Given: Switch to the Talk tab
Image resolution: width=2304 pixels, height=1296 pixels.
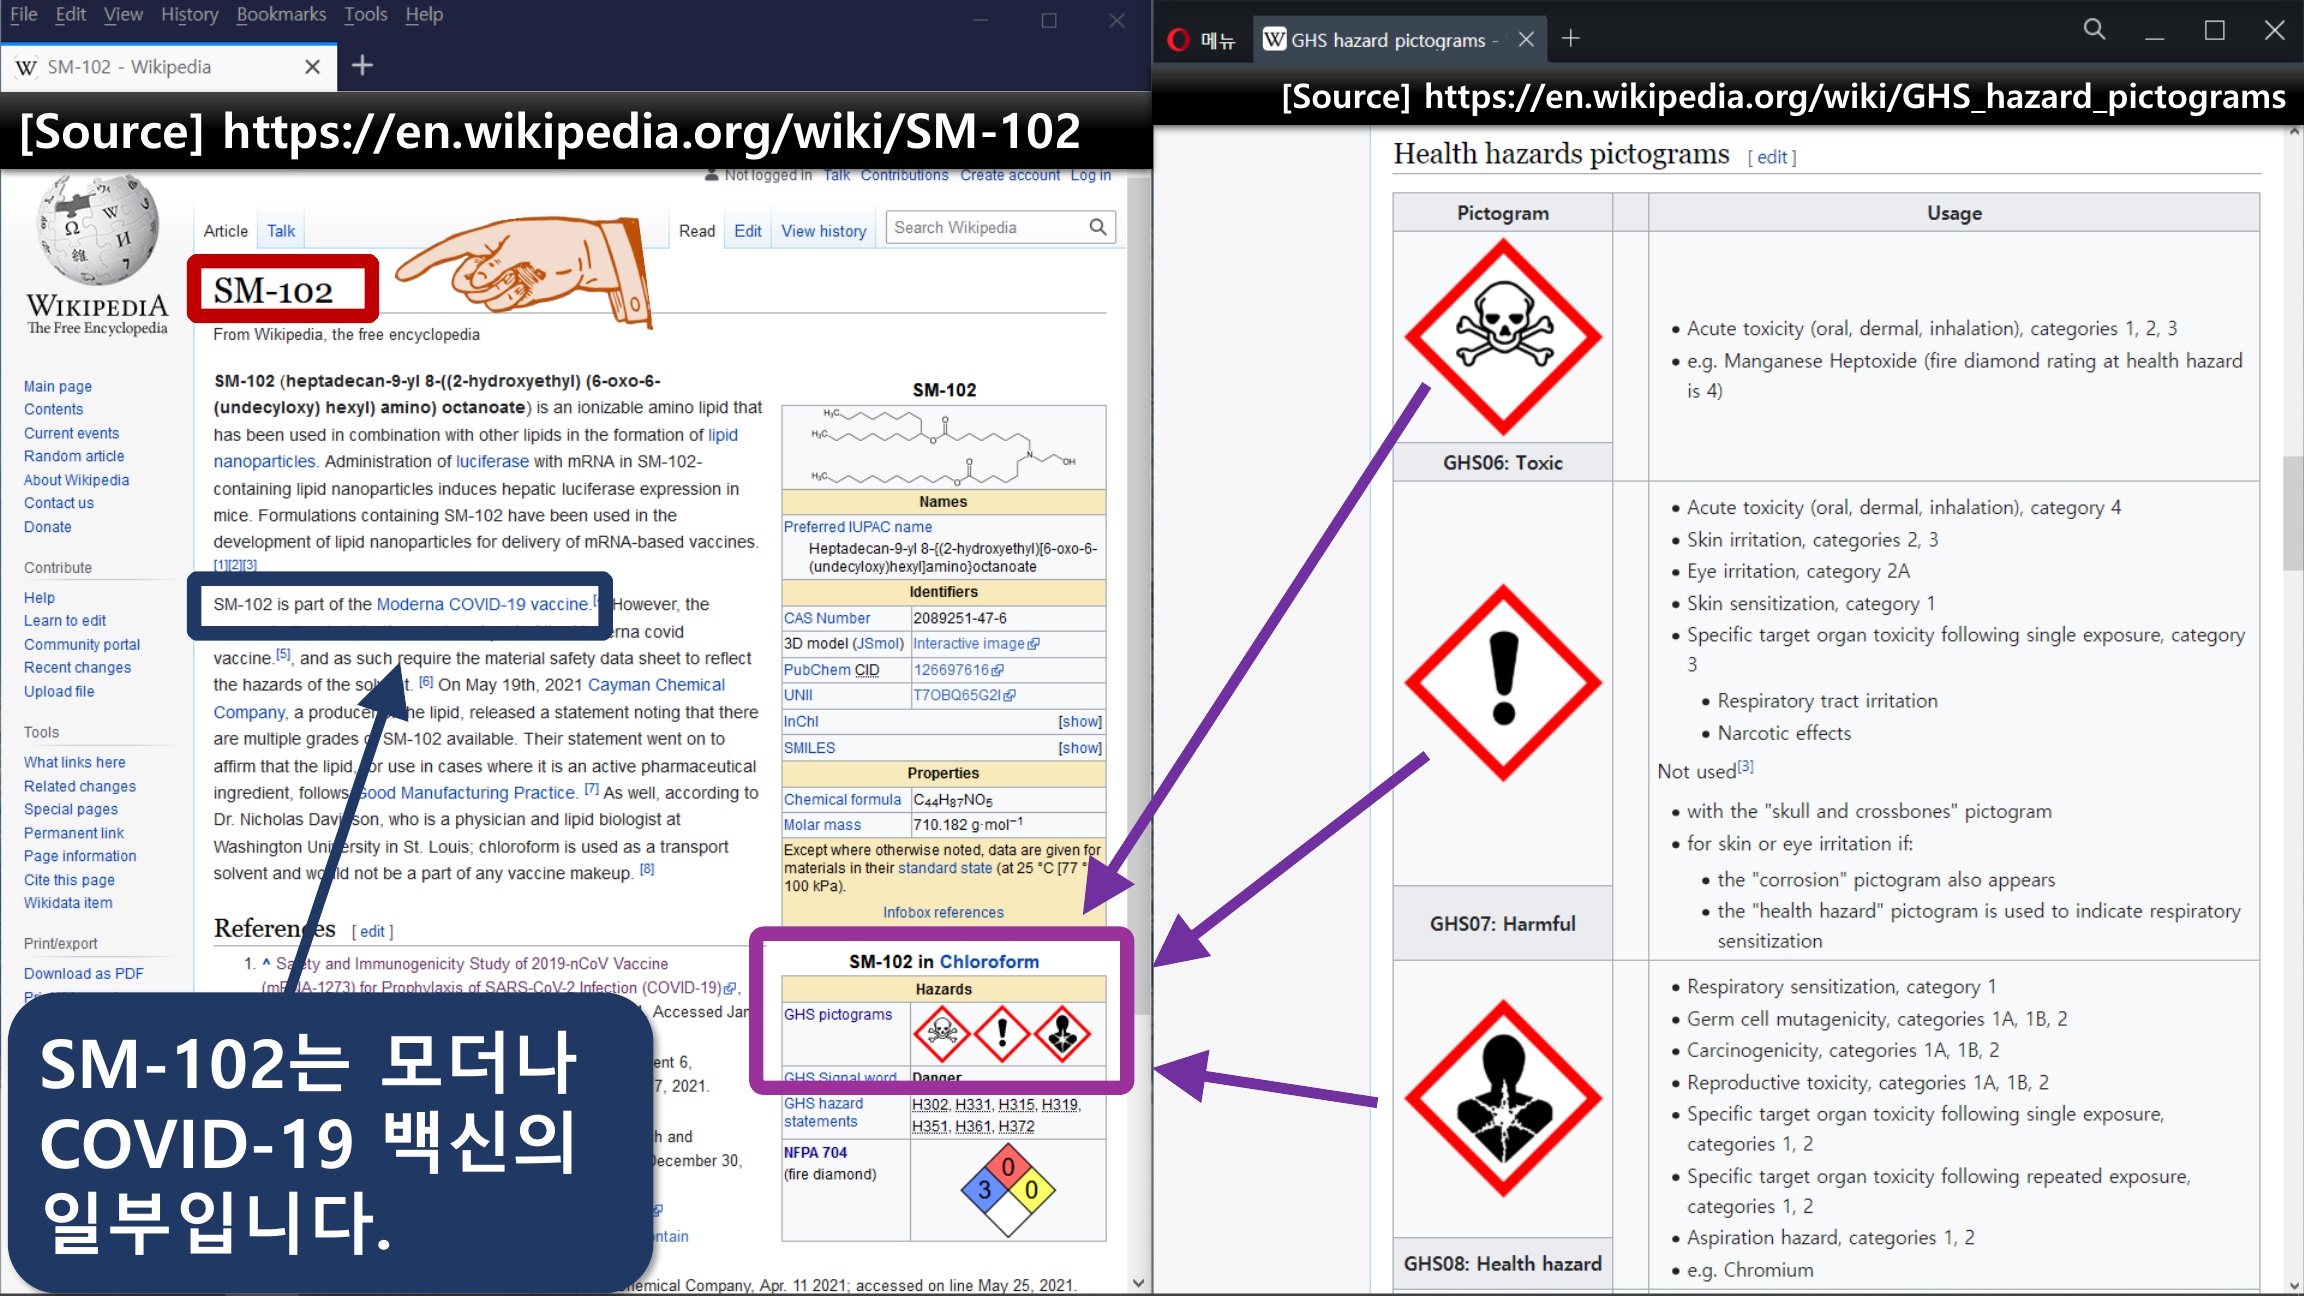Looking at the screenshot, I should [281, 231].
